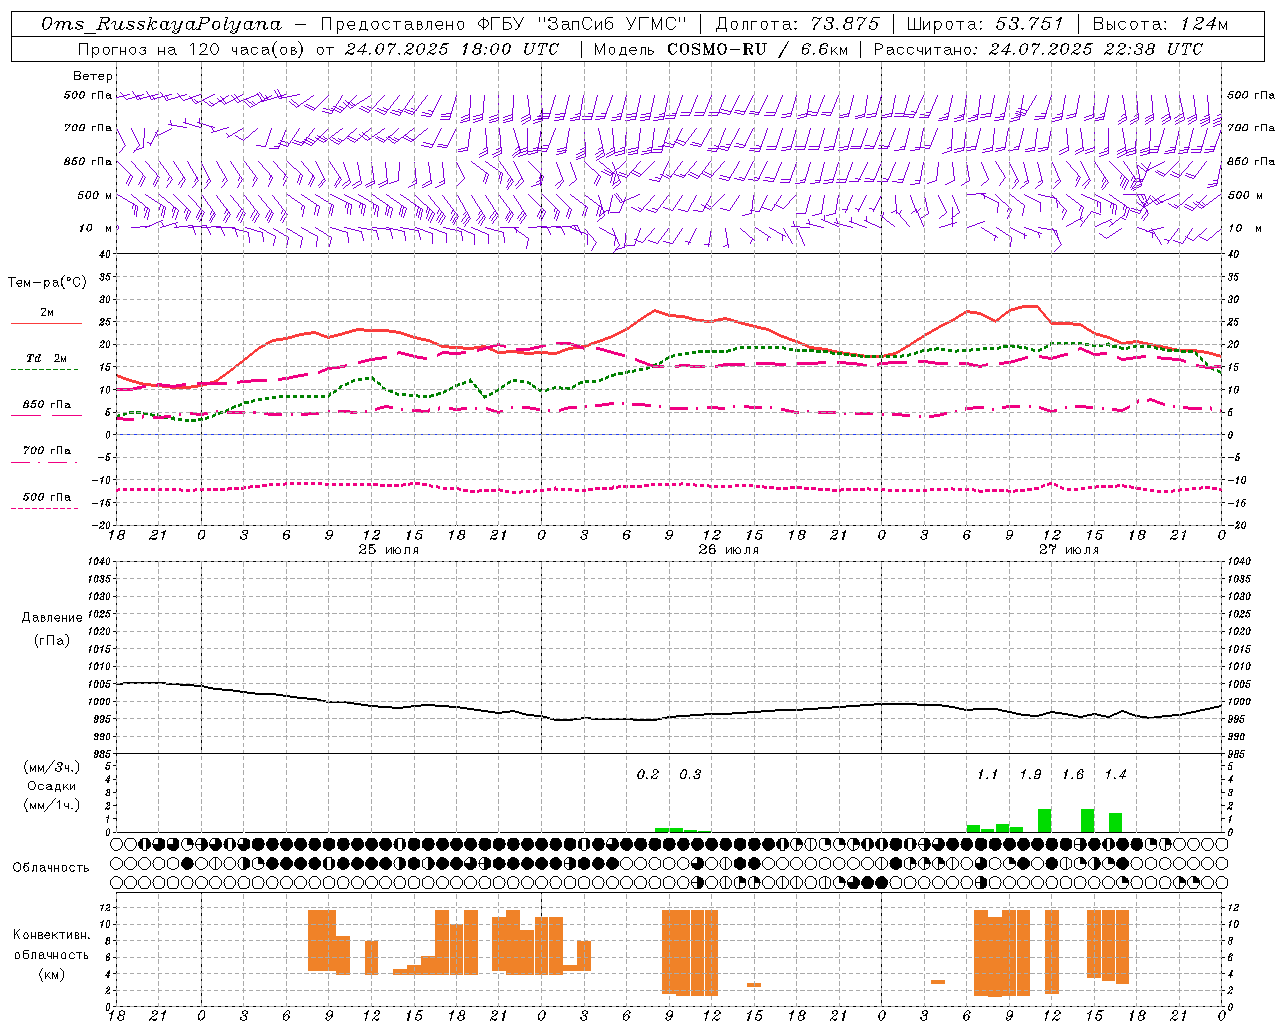Click the (км) convective cloud unit label
Viewport: 1280px width, 1024px height.
click(x=51, y=974)
